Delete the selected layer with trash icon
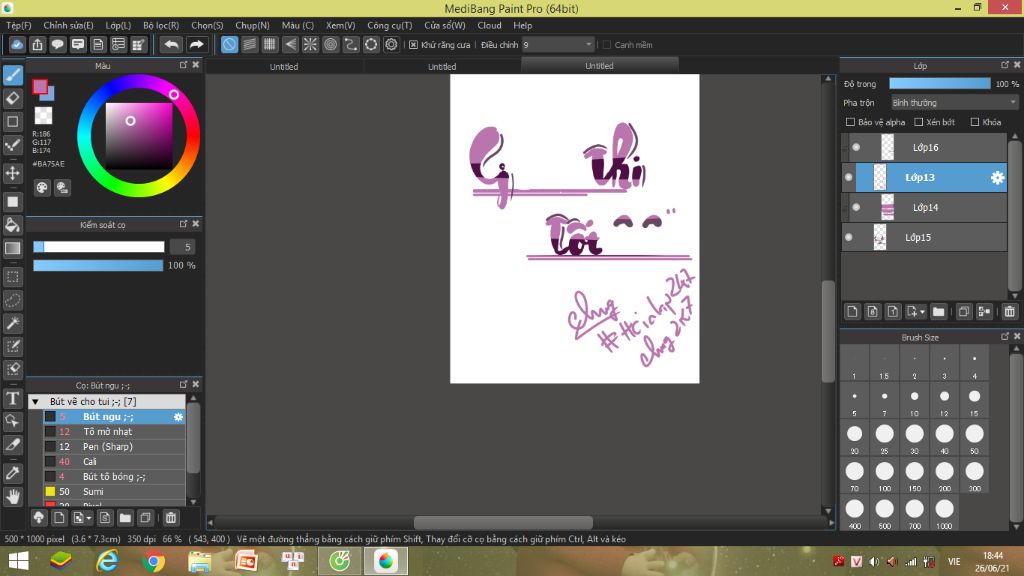The width and height of the screenshot is (1024, 576). coord(1010,312)
